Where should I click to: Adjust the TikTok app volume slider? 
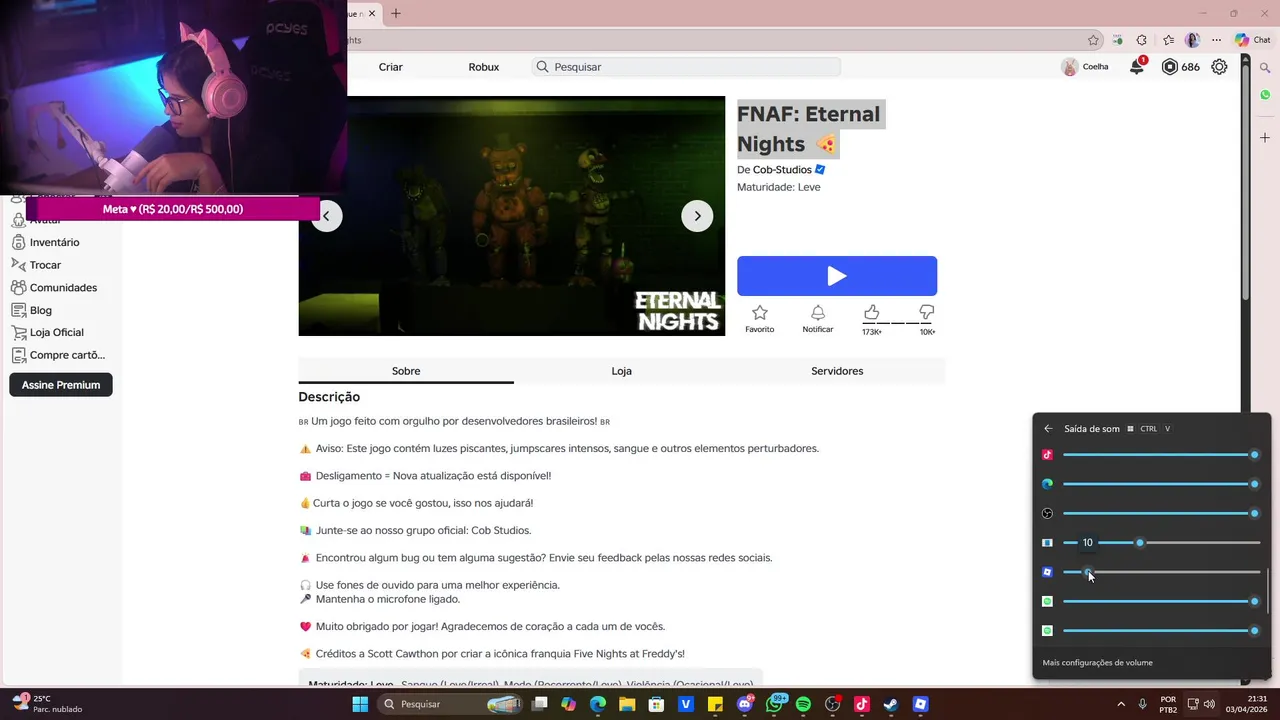(x=1161, y=455)
